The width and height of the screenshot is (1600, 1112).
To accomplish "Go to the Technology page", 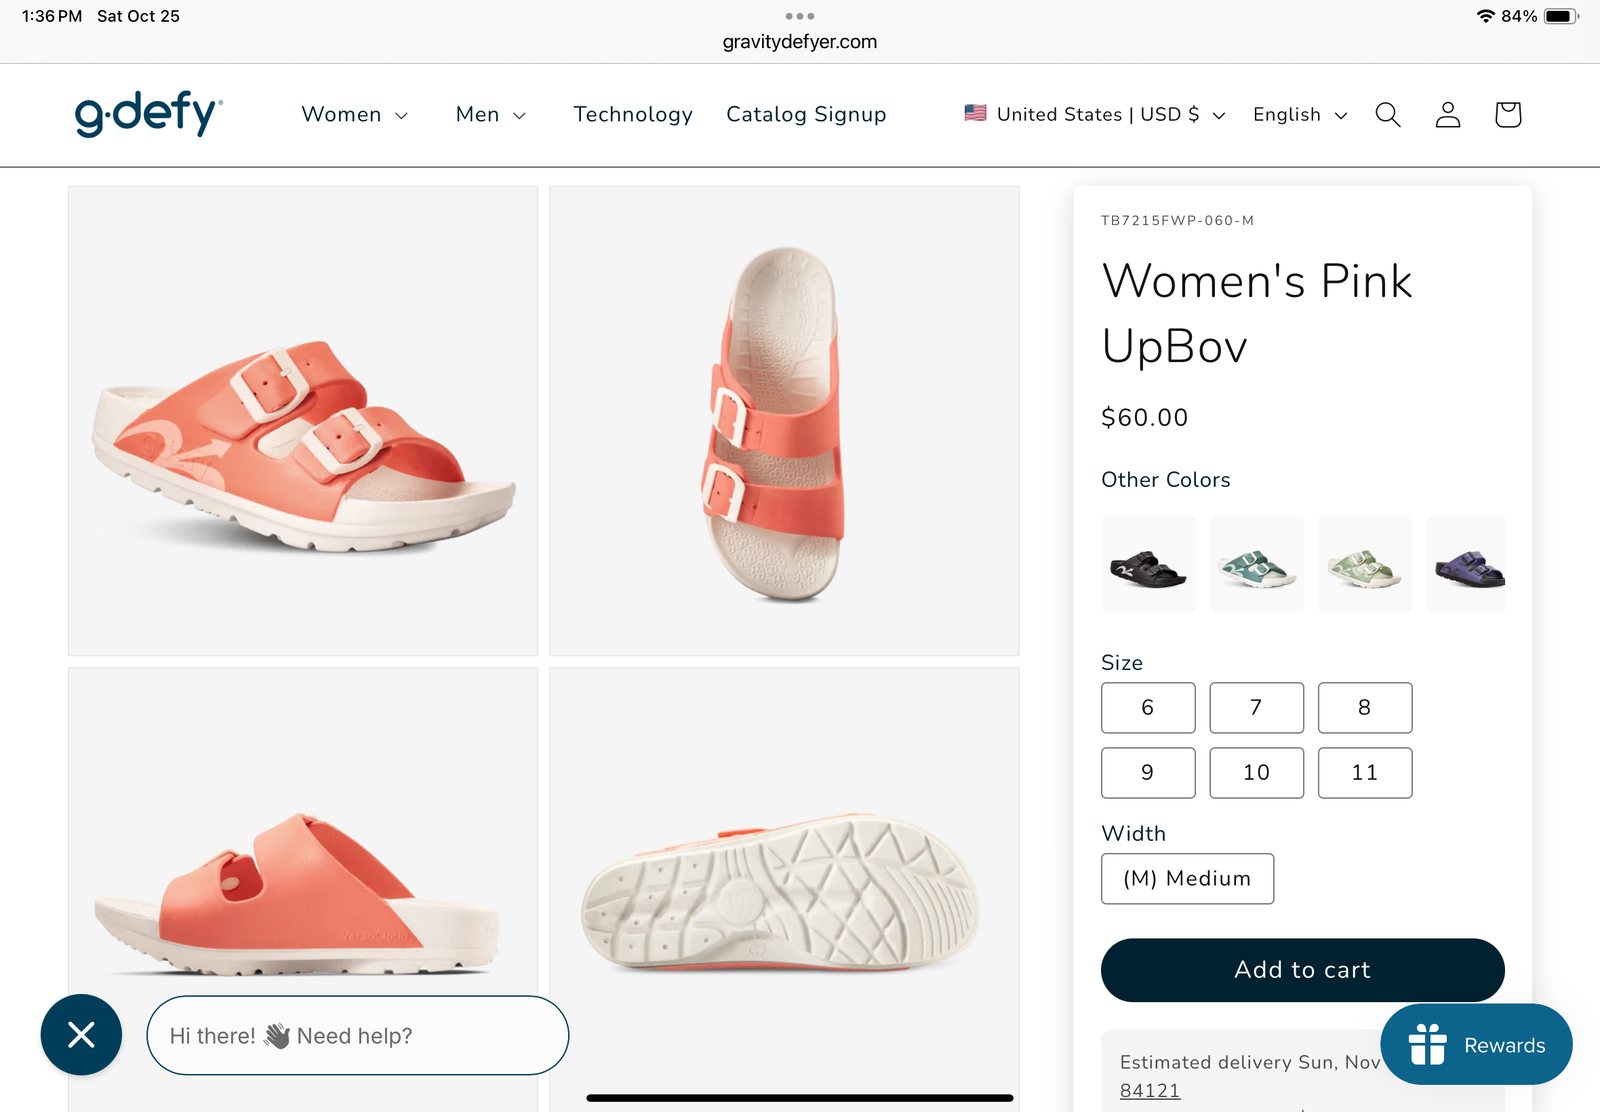I will point(633,115).
